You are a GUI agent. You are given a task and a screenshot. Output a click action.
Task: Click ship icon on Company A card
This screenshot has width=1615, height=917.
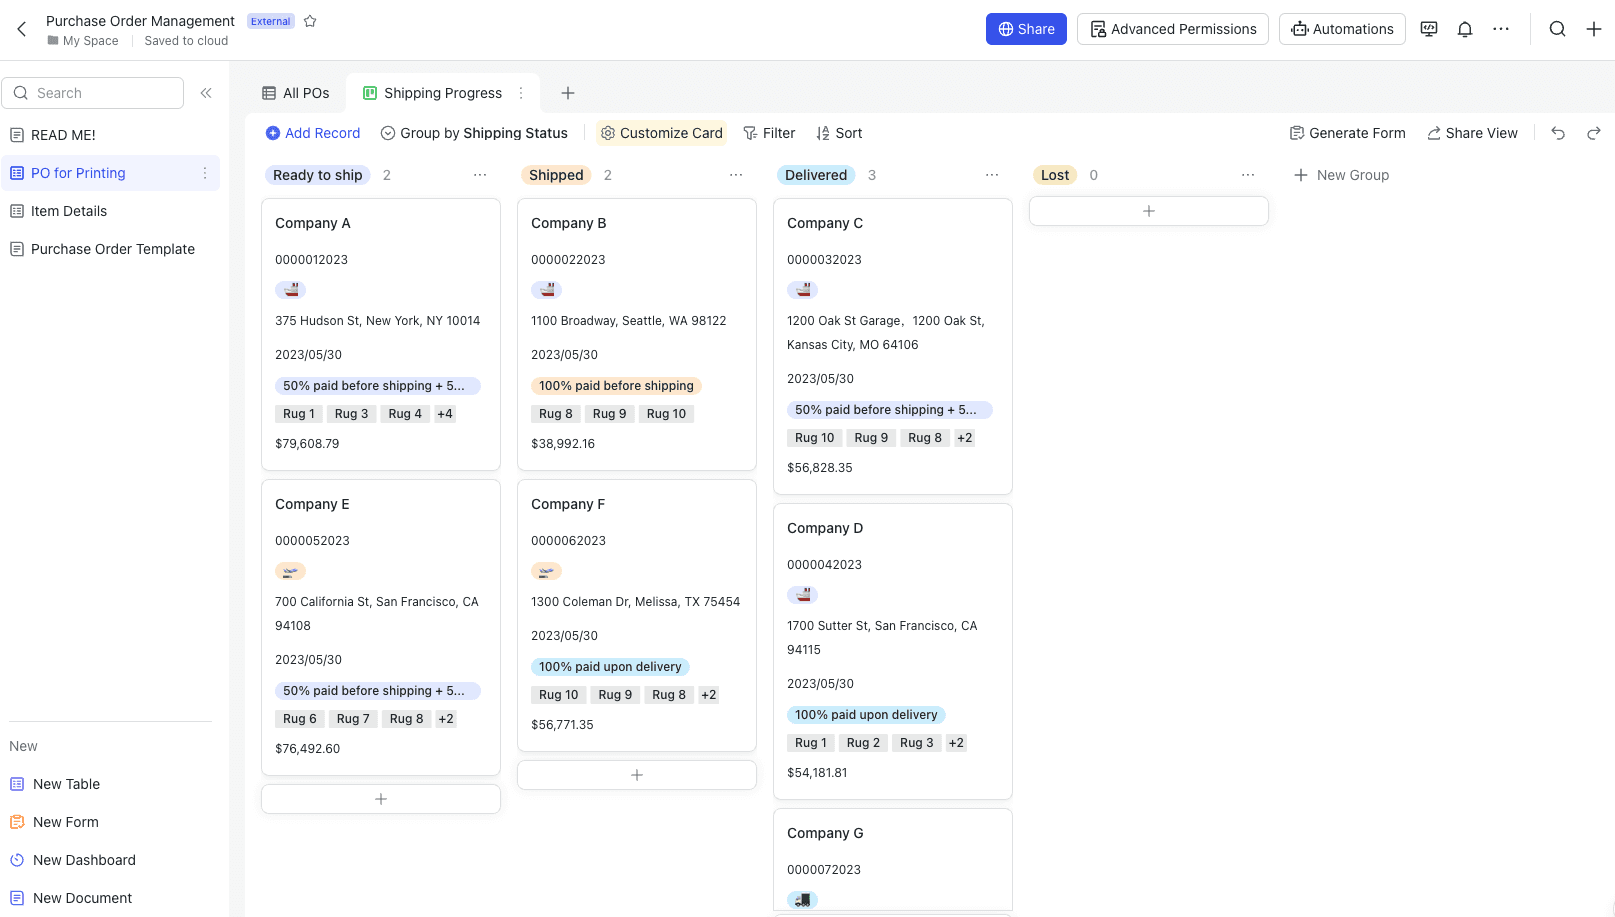click(291, 290)
